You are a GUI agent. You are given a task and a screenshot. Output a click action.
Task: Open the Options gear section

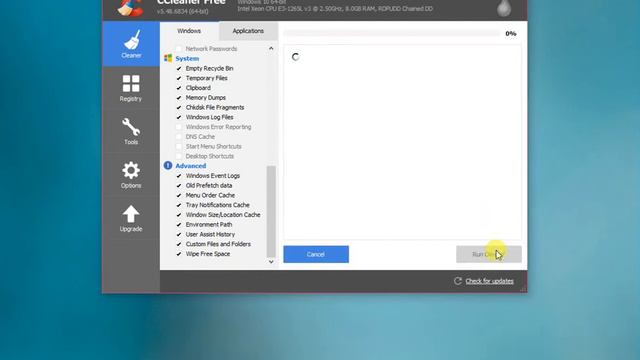[131, 175]
